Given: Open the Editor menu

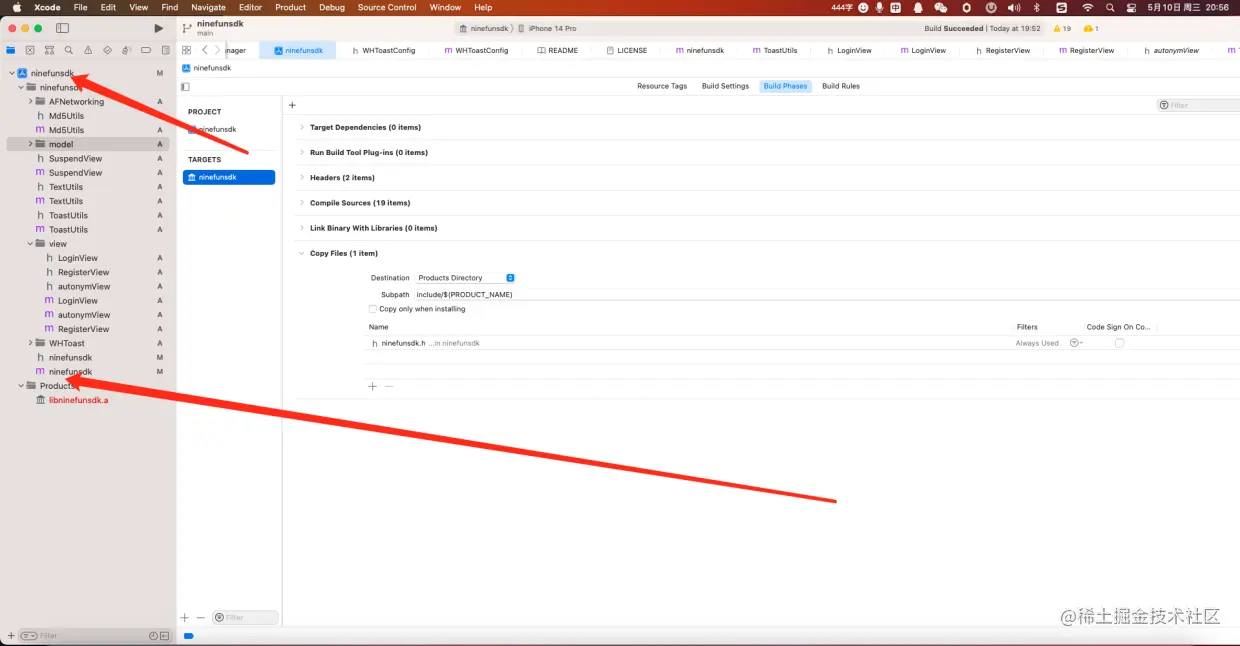Looking at the screenshot, I should tap(250, 7).
